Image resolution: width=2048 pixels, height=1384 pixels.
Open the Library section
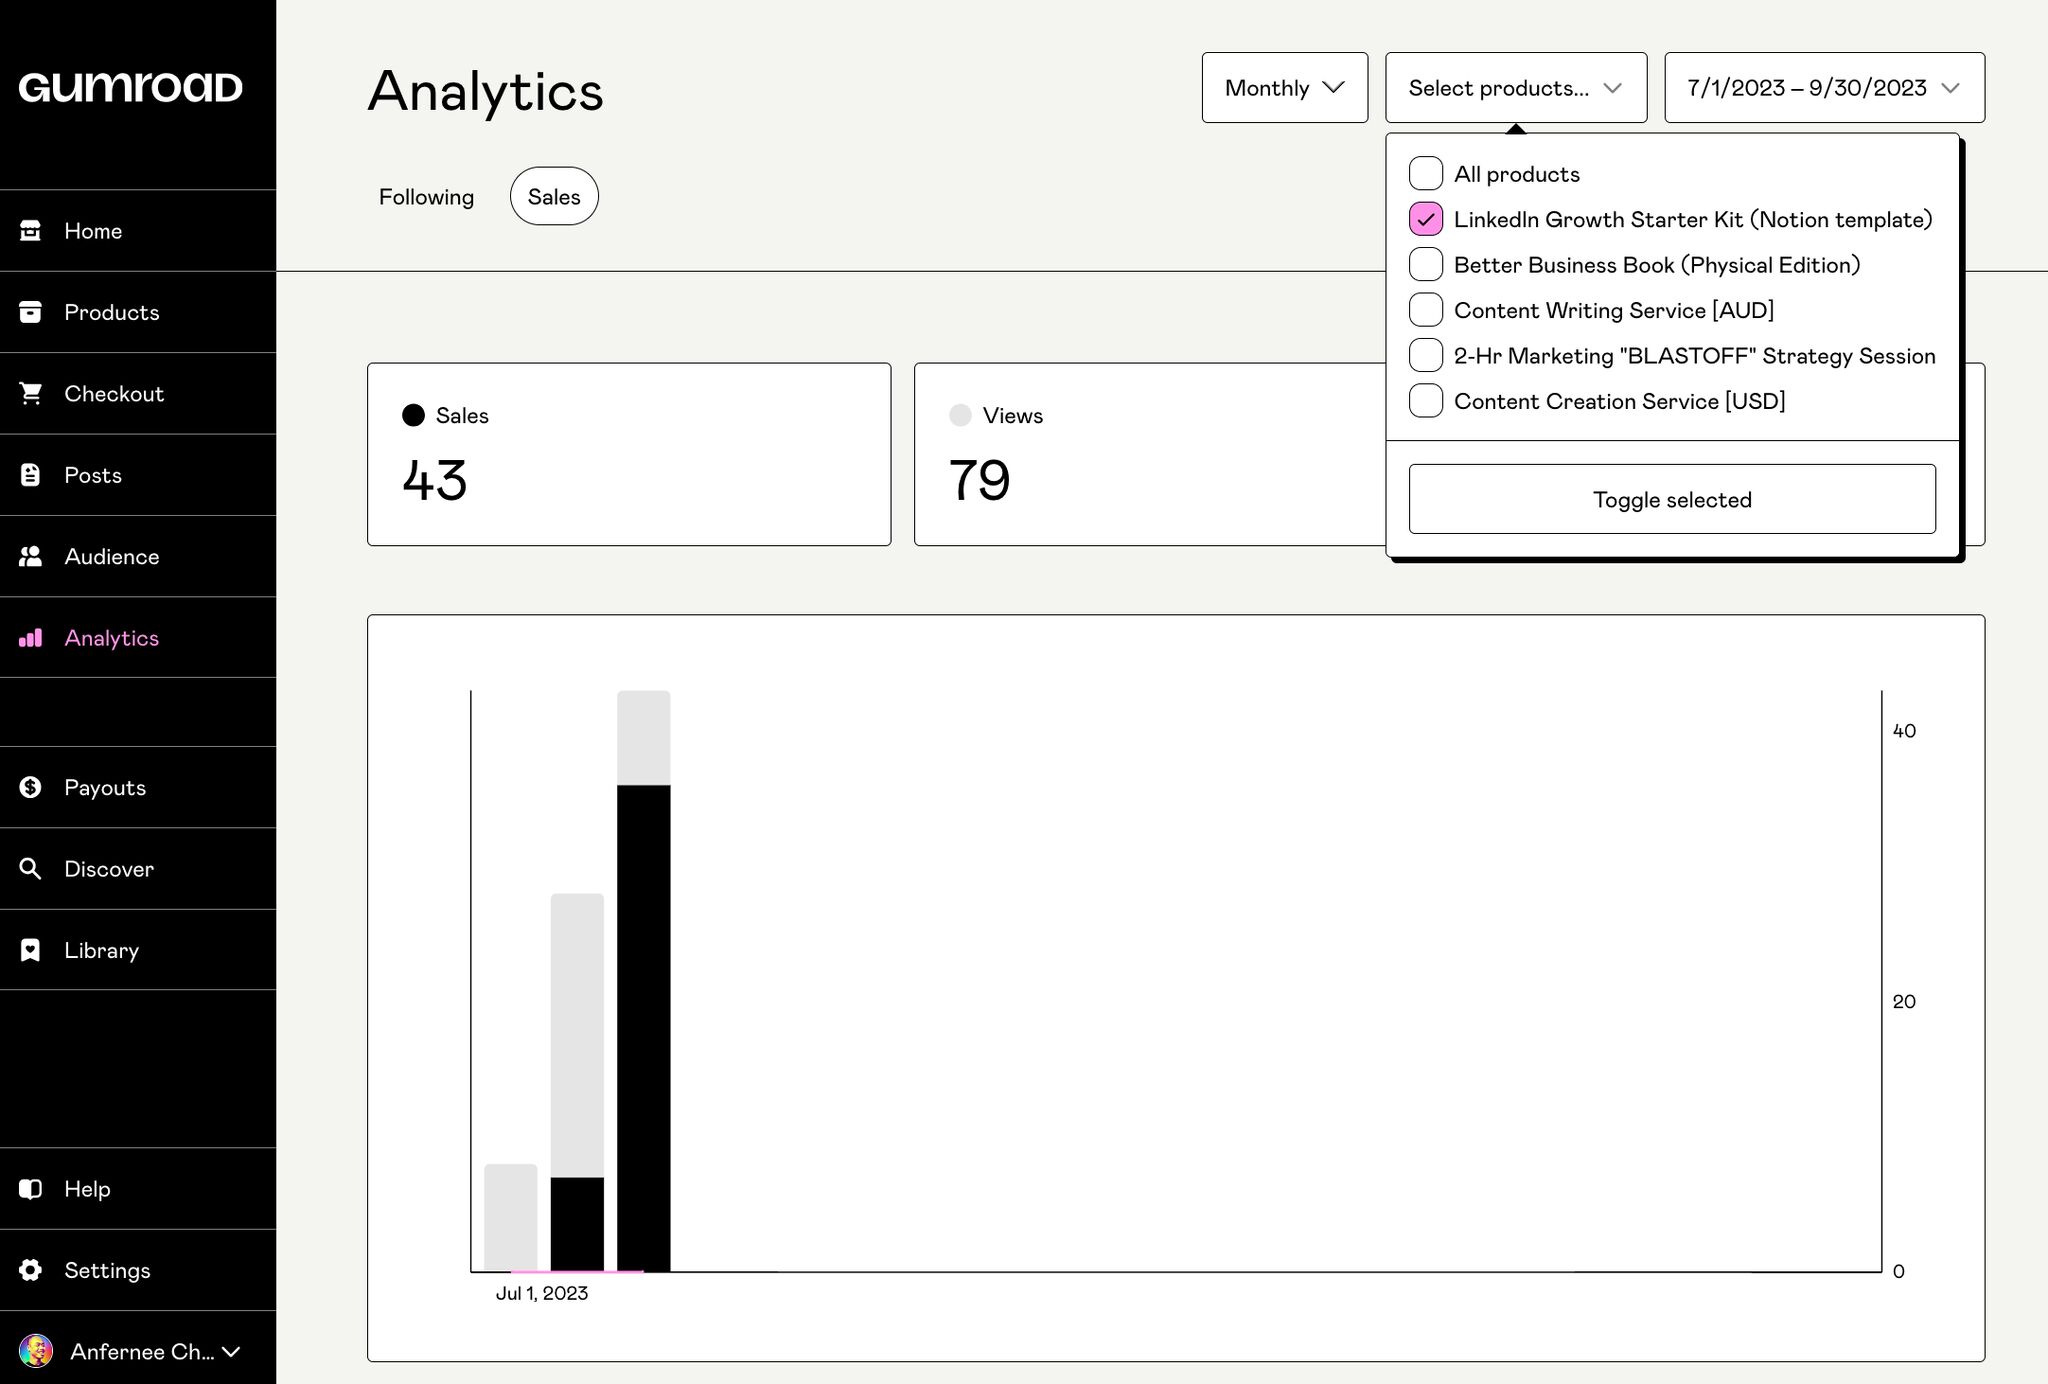click(x=138, y=950)
